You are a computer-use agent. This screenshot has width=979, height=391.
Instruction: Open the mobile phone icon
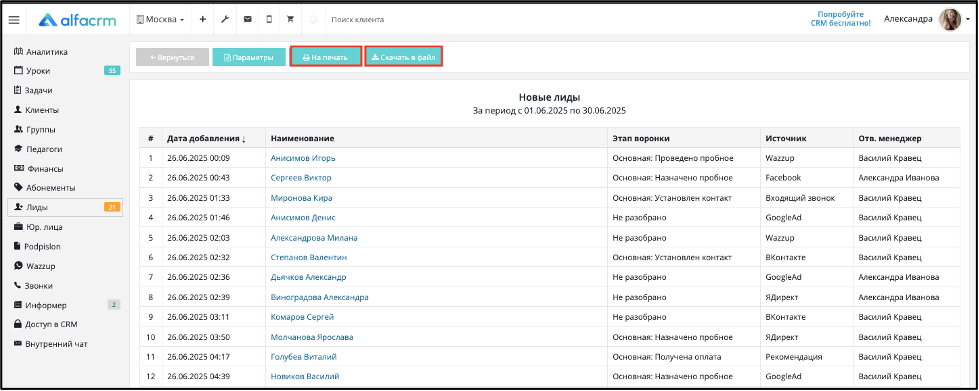tap(269, 19)
